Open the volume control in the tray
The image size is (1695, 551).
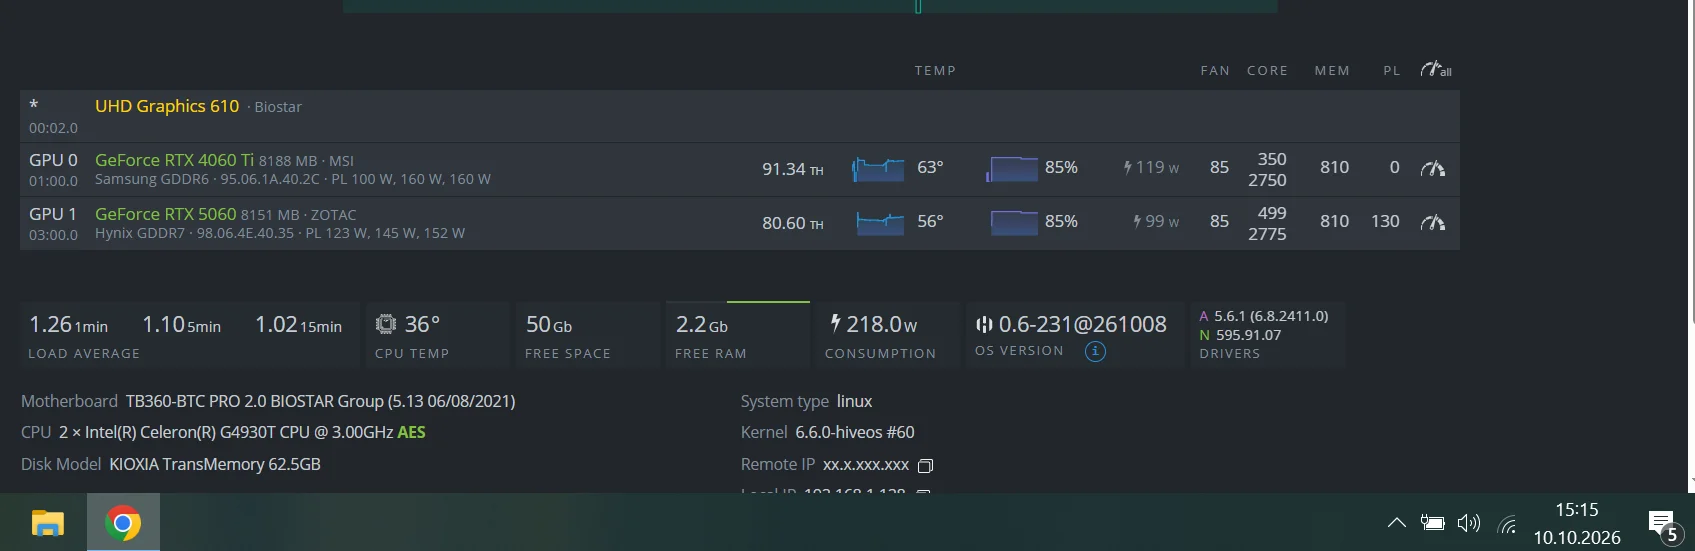pyautogui.click(x=1469, y=522)
